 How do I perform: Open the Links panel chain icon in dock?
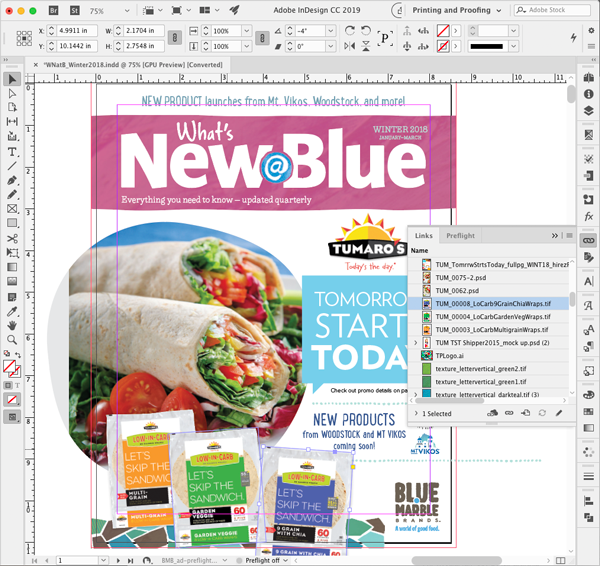click(x=589, y=240)
